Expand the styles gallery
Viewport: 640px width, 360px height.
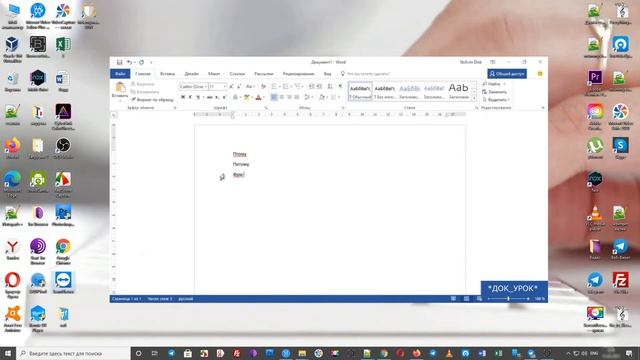[x=474, y=98]
